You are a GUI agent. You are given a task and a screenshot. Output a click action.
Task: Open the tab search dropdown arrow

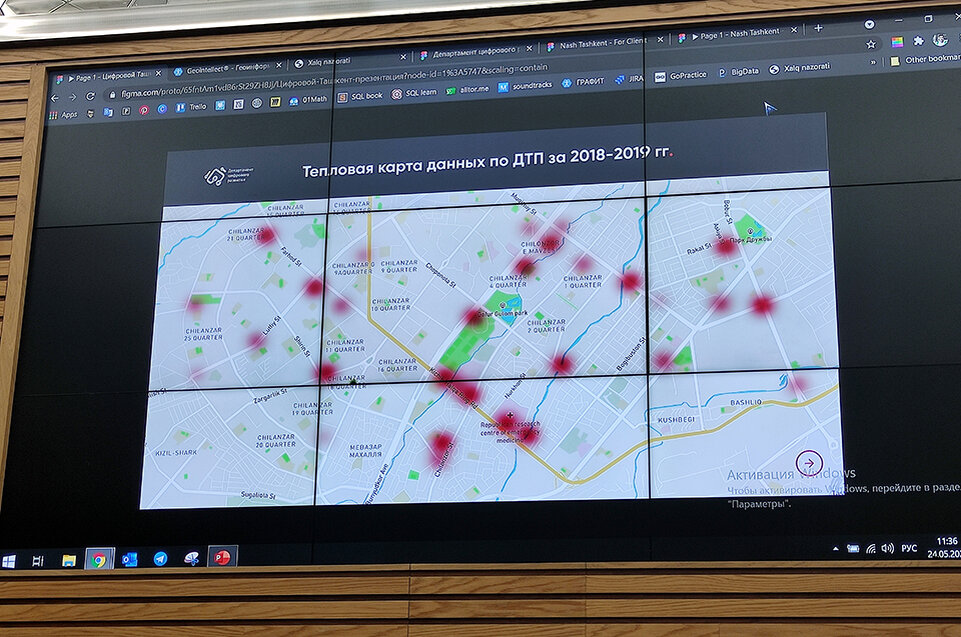coord(869,25)
